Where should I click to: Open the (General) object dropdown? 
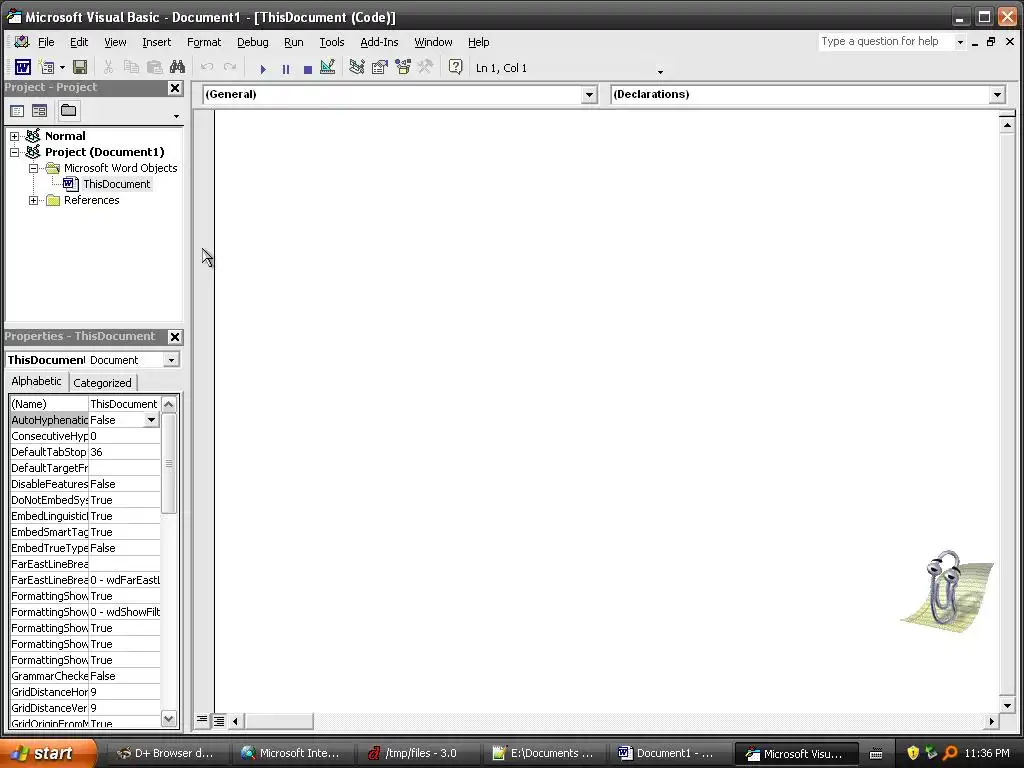coord(589,95)
